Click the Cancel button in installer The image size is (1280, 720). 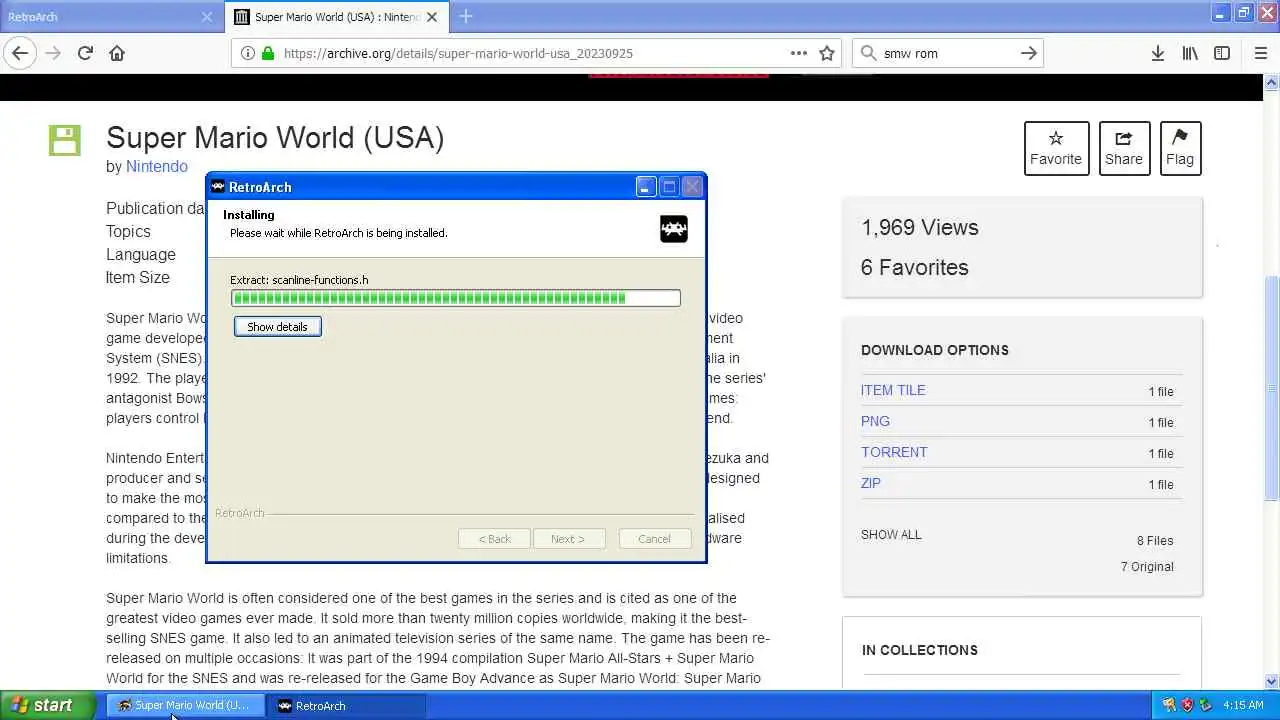(x=654, y=539)
